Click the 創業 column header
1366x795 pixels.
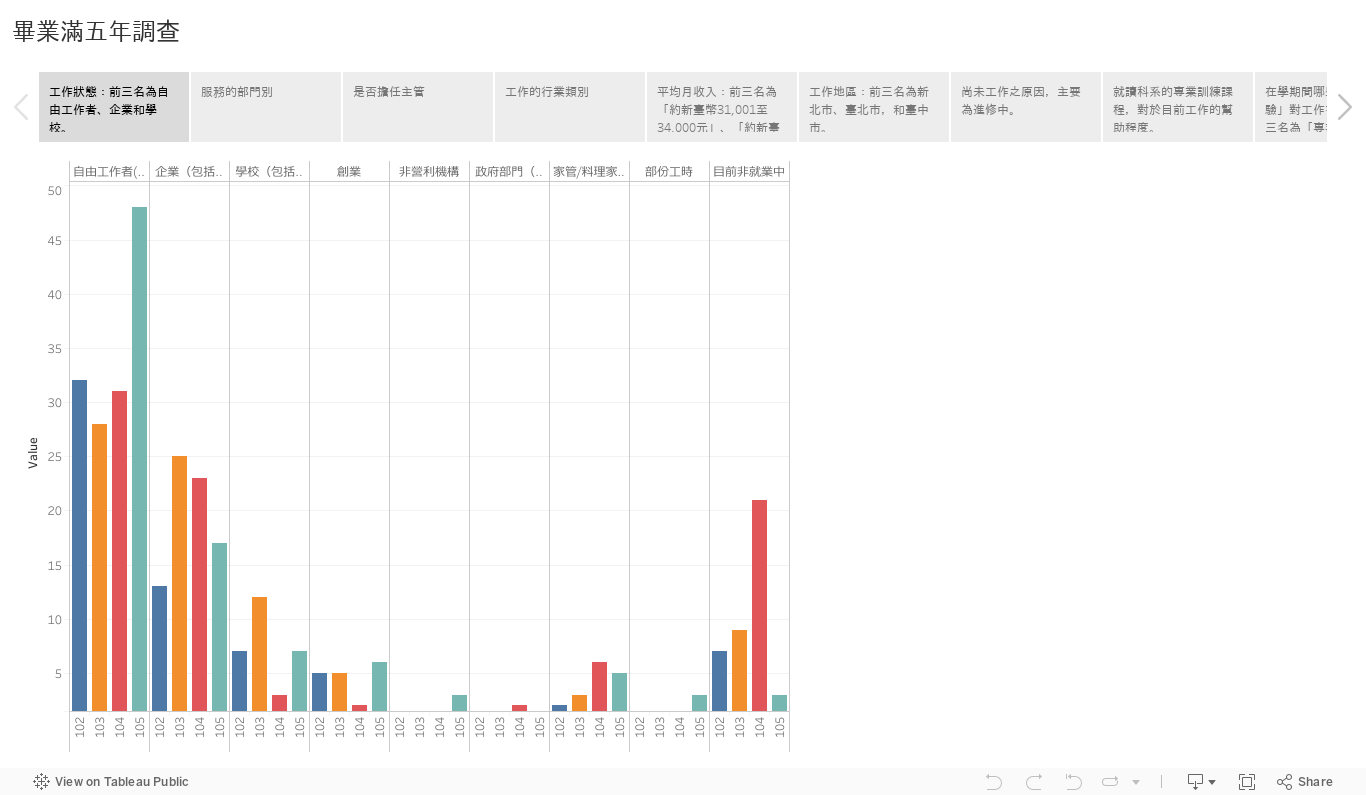pyautogui.click(x=349, y=172)
